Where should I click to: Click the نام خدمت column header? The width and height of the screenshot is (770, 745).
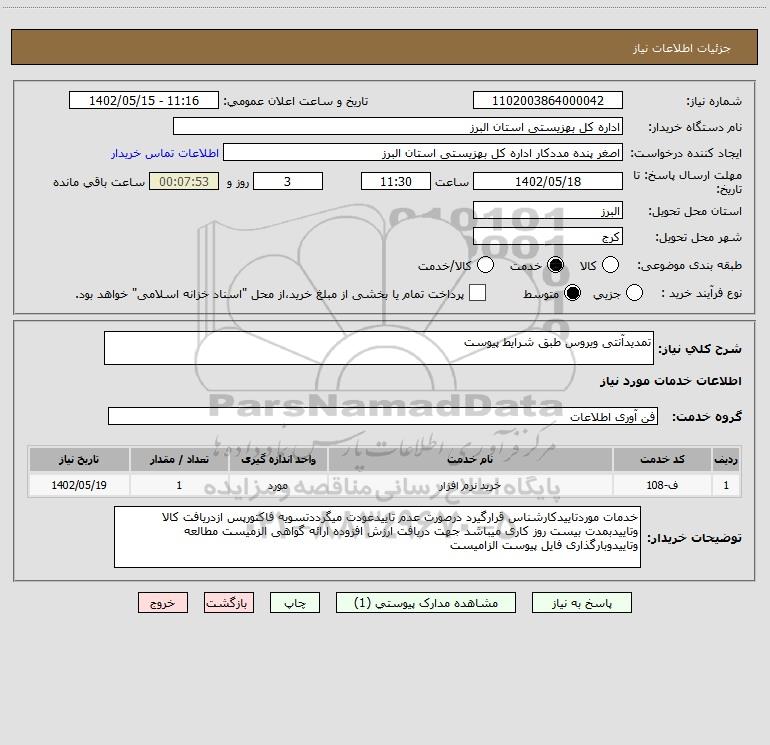coord(470,459)
